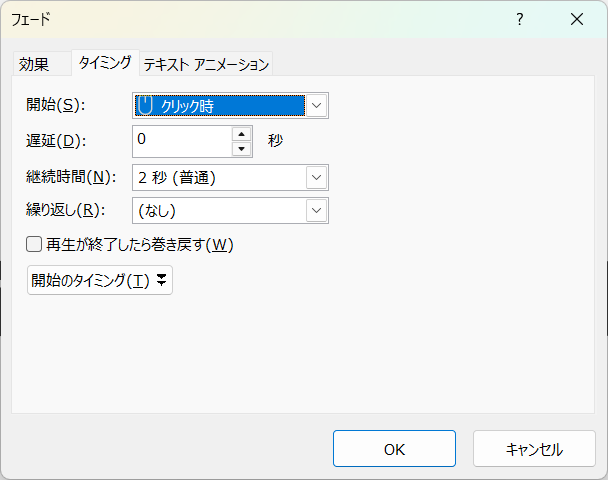Viewport: 608px width, 480px height.
Task: Click the double-arrow icon on 開始のタイミング
Action: 161,280
